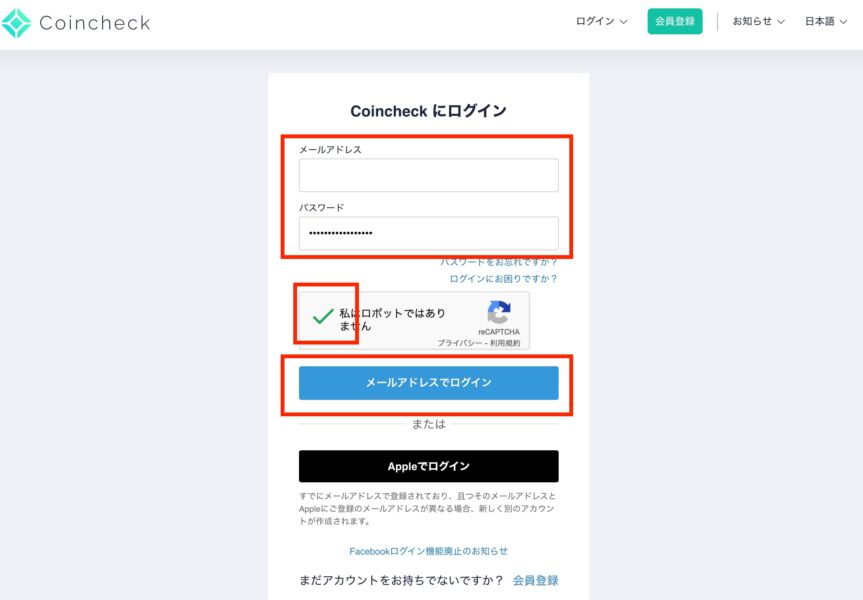This screenshot has height=600, width=863.
Task: Click the chevron next to お知らせ
Action: pyautogui.click(x=780, y=22)
